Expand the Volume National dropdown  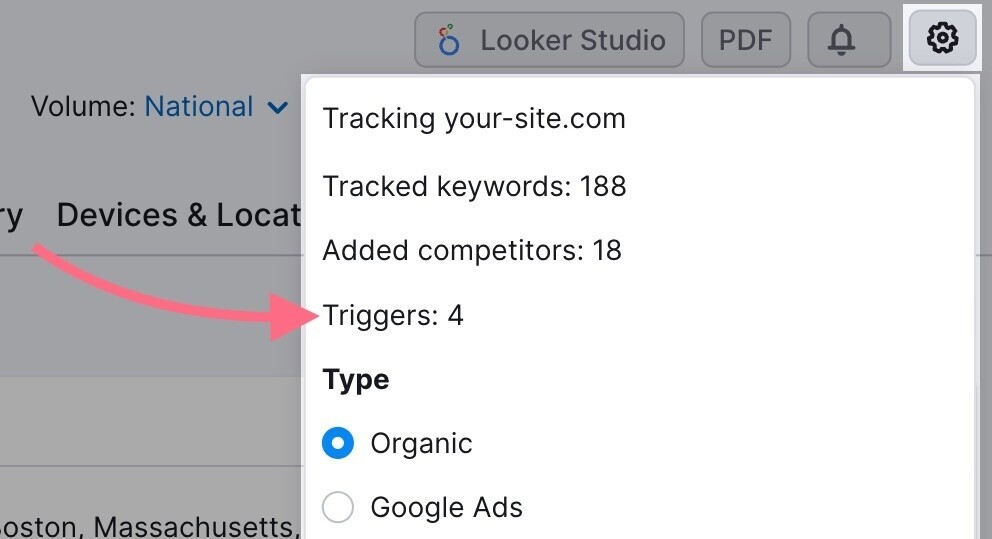pyautogui.click(x=215, y=107)
